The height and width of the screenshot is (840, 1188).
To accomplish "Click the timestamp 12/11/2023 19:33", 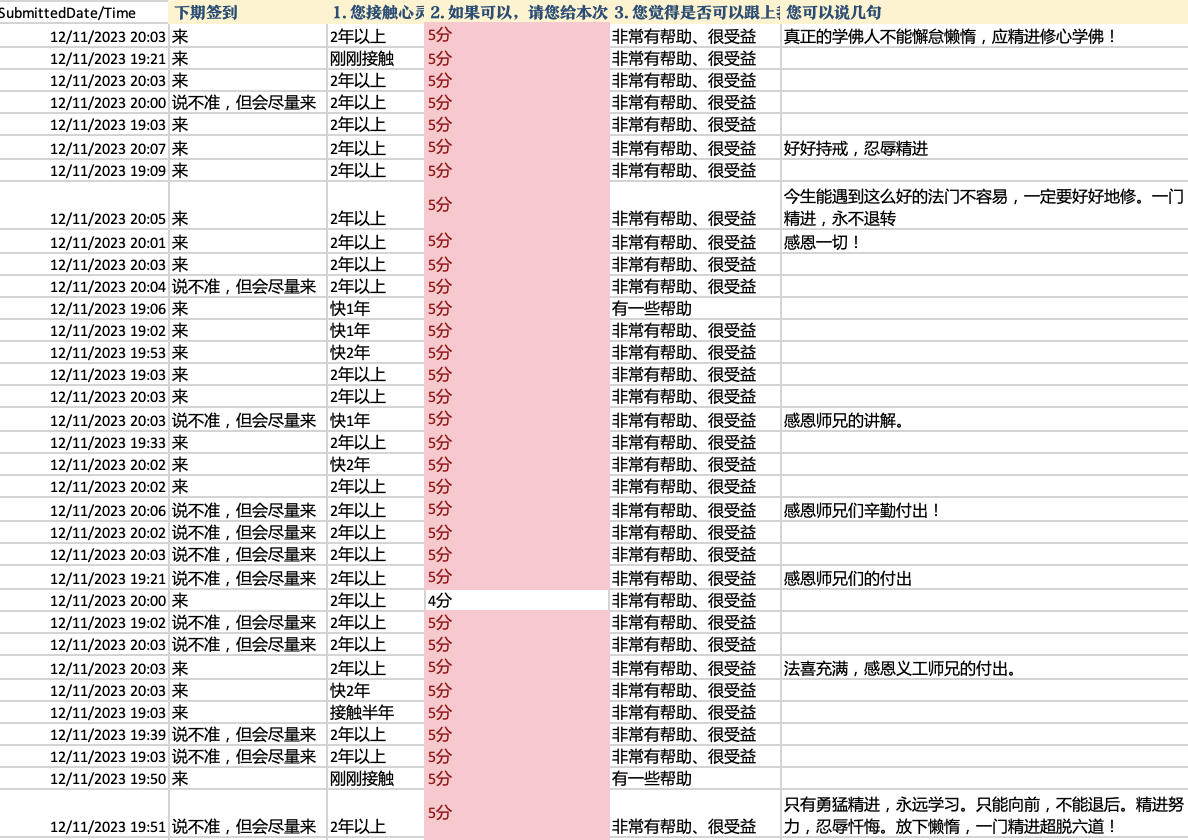I will (x=108, y=442).
